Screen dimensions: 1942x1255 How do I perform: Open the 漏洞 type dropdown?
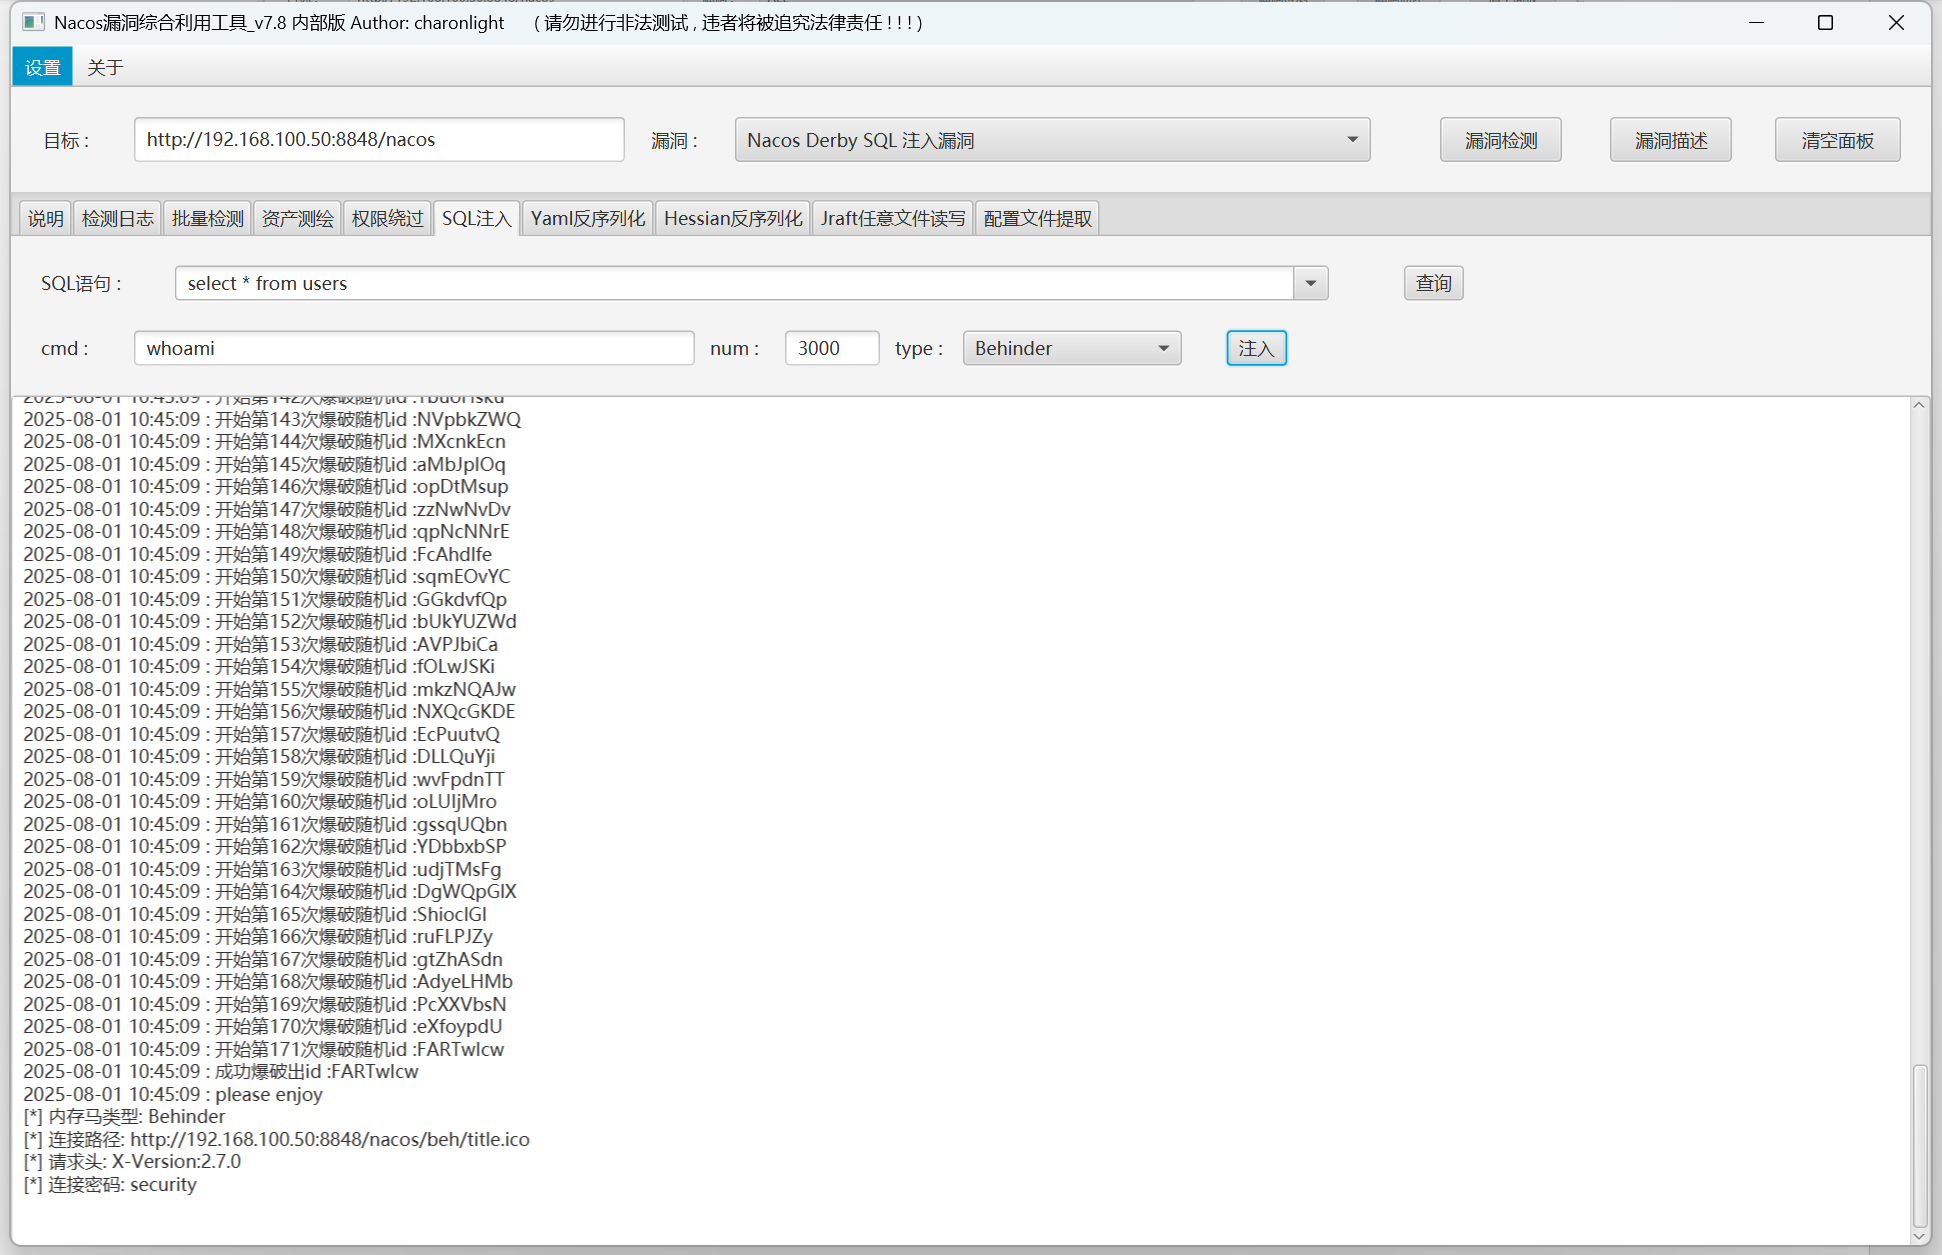point(1052,140)
